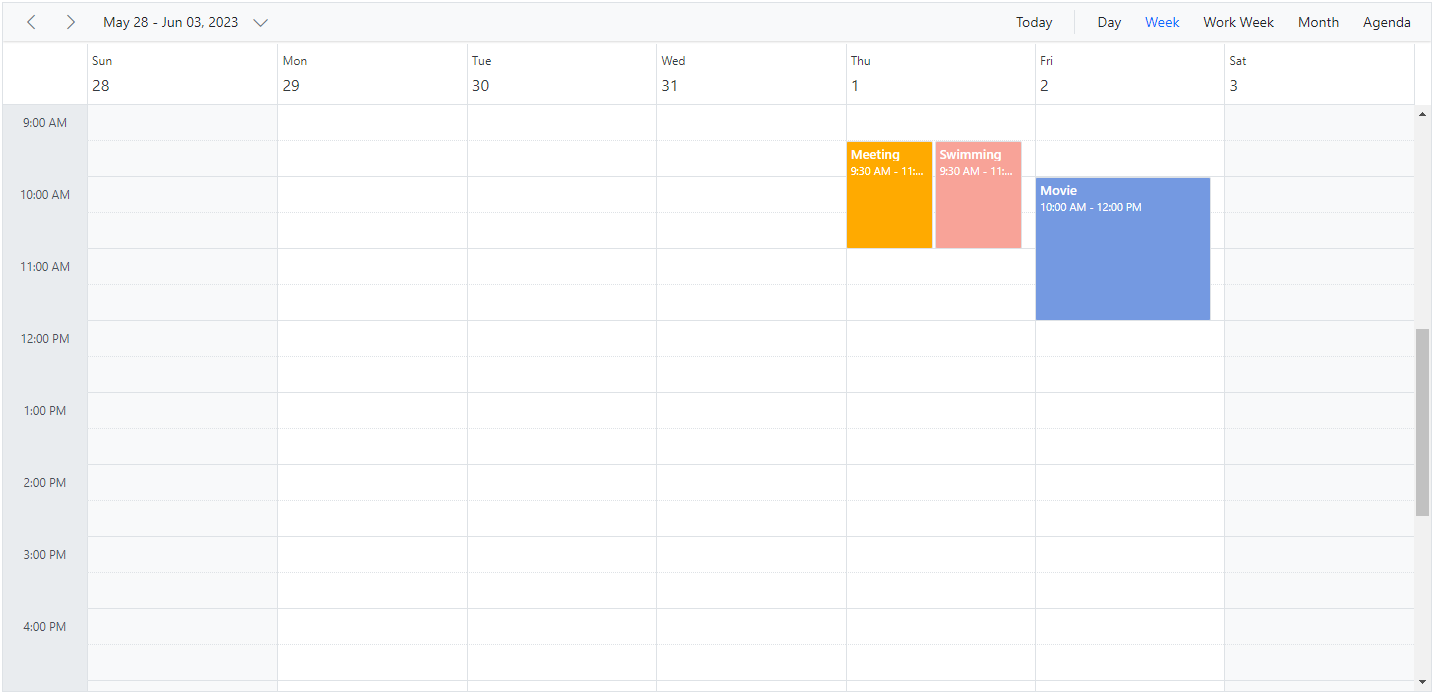This screenshot has width=1436, height=695.
Task: Click the 12:00 PM time label
Action: pyautogui.click(x=45, y=339)
